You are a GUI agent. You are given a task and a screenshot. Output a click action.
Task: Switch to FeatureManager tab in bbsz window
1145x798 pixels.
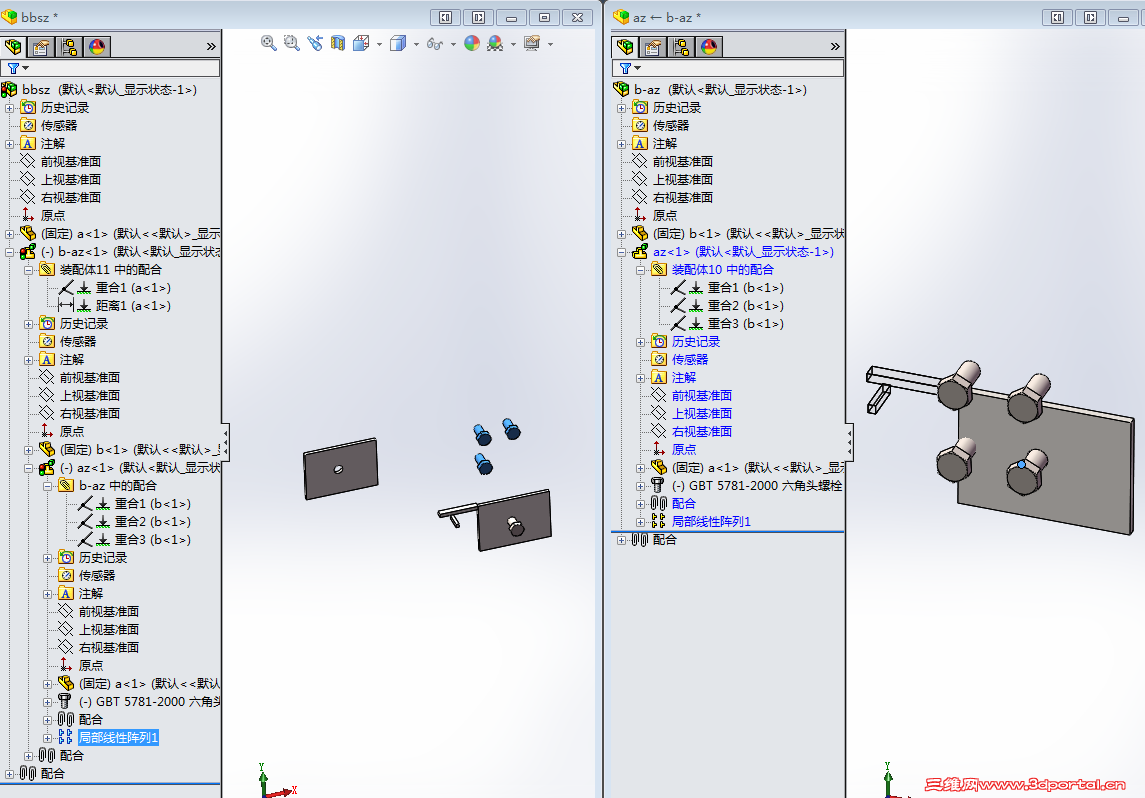tap(13, 47)
